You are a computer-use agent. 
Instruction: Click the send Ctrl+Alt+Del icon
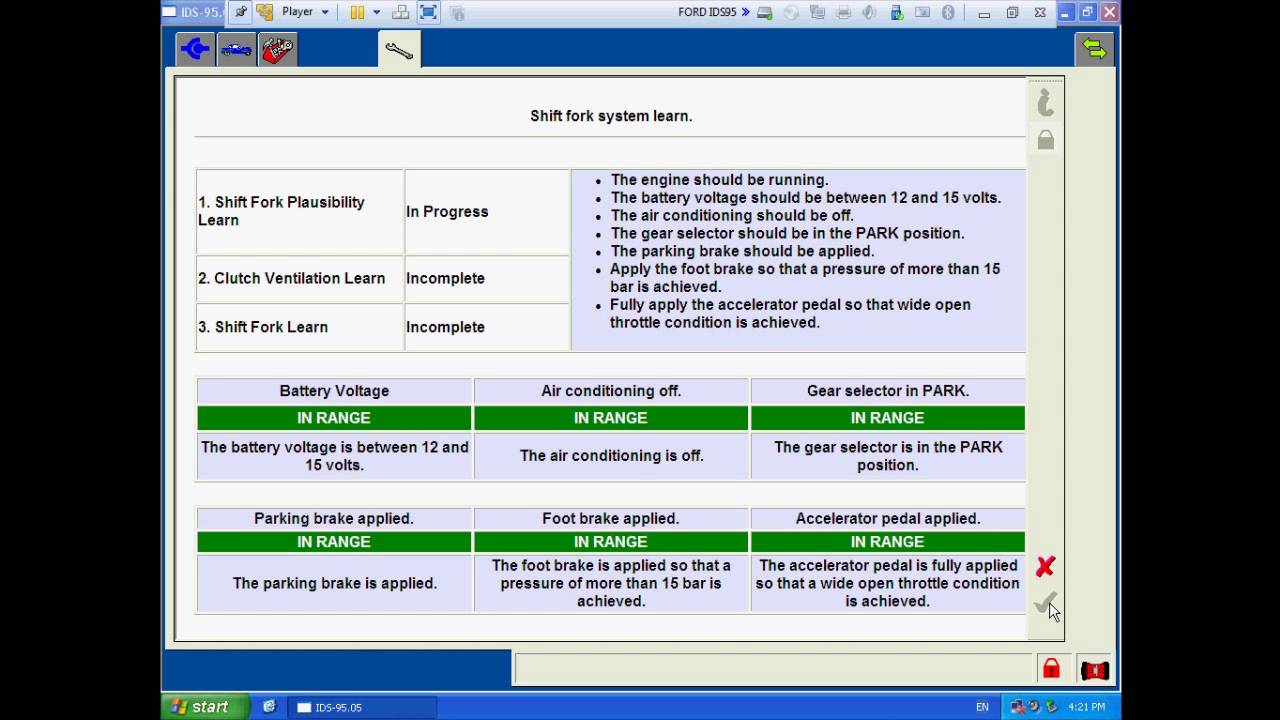[401, 12]
